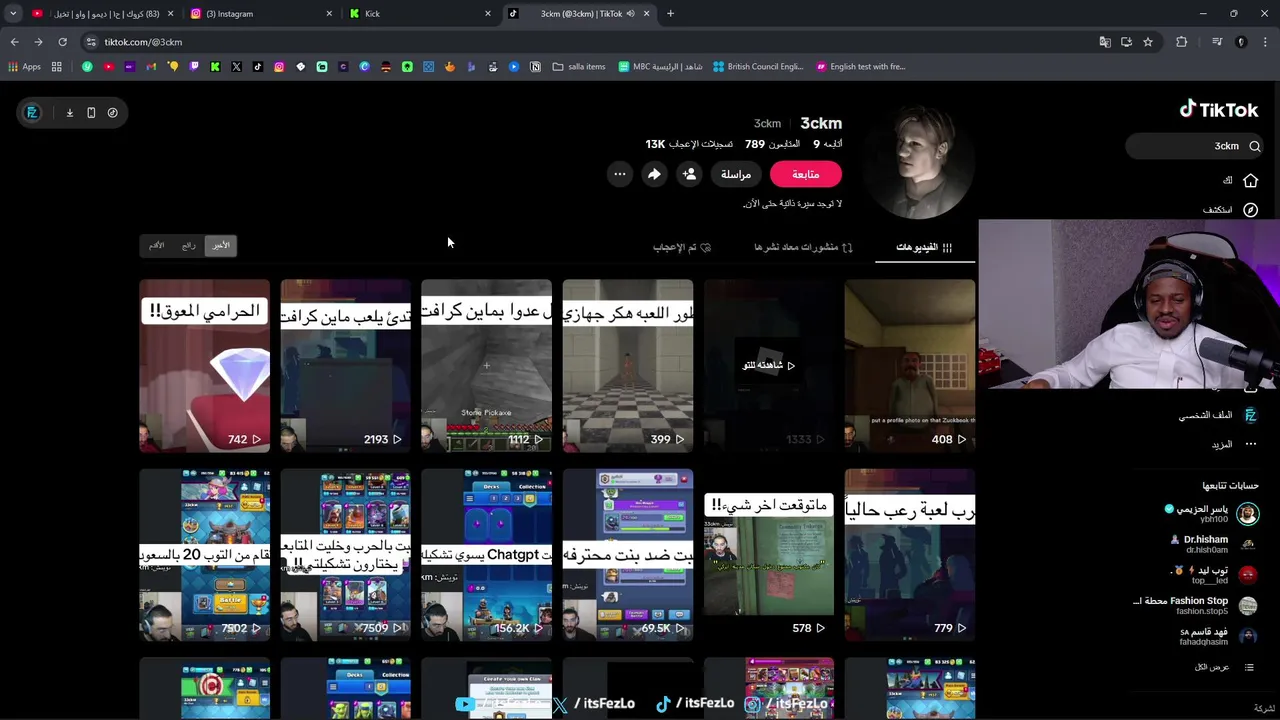Open the TikTok bookmark icon
Image resolution: width=1280 pixels, height=720 pixels.
[257, 67]
